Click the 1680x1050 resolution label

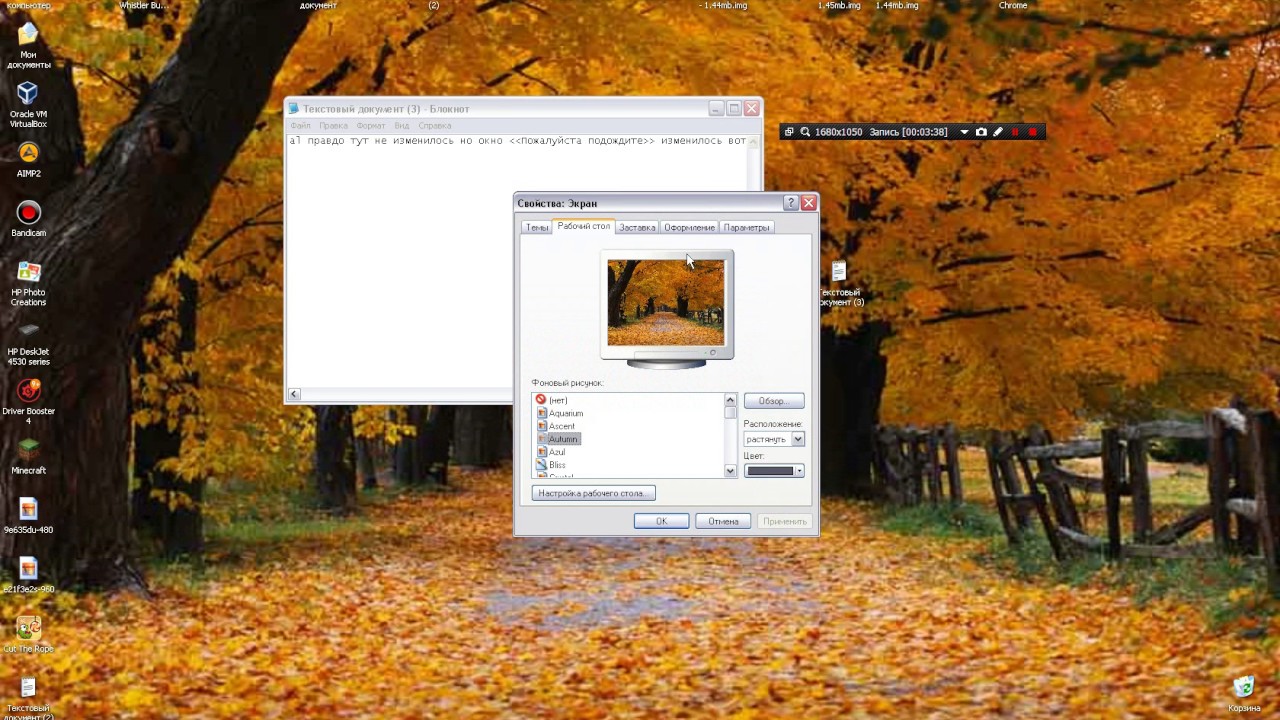click(838, 132)
